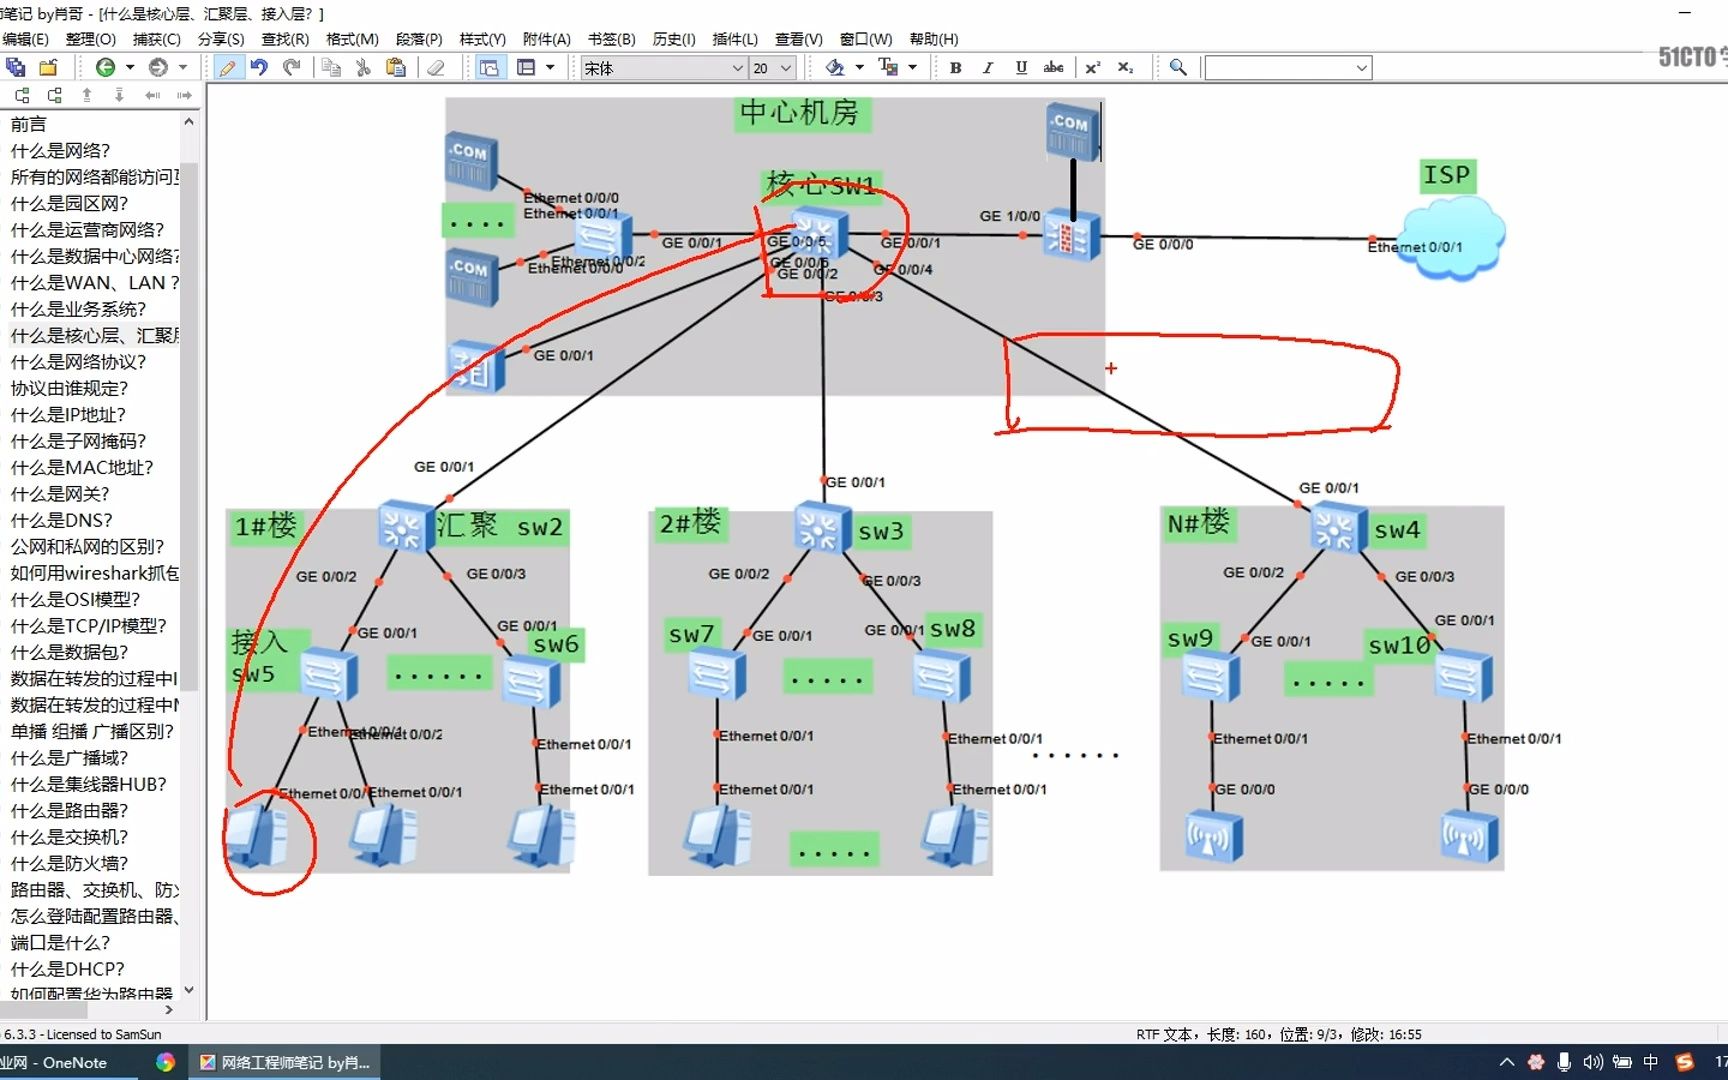Open the 整理(O) menu
The width and height of the screenshot is (1728, 1080).
pos(91,39)
